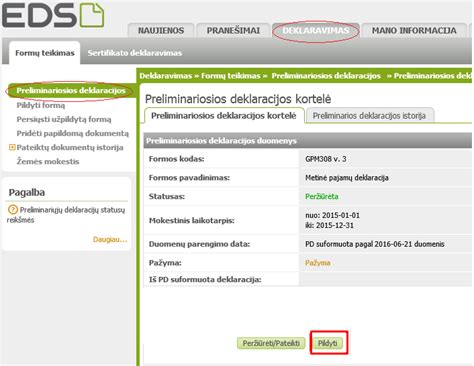The height and width of the screenshot is (366, 474).
Task: Click the Preliminariosios deklaracijos duomenys section header
Action: pyautogui.click(x=307, y=141)
